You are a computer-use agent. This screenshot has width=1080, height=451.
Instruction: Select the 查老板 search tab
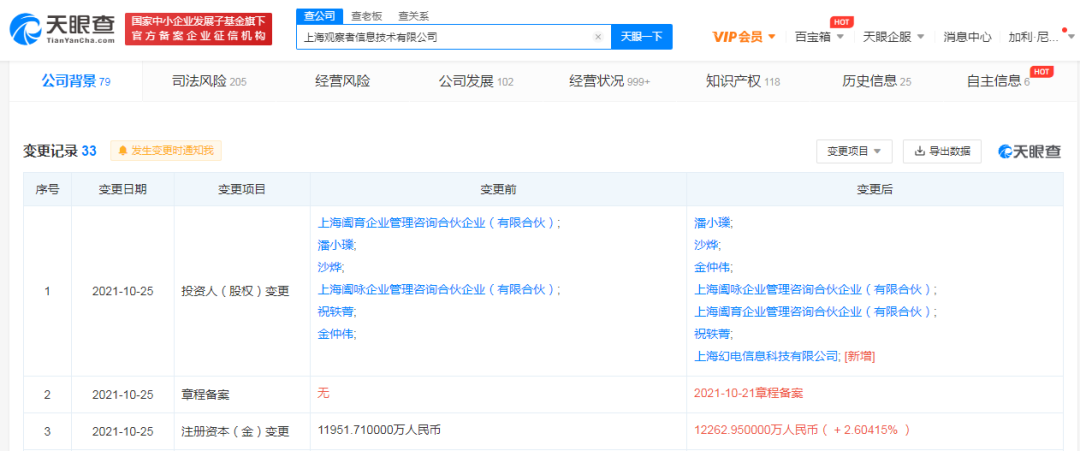tap(368, 15)
